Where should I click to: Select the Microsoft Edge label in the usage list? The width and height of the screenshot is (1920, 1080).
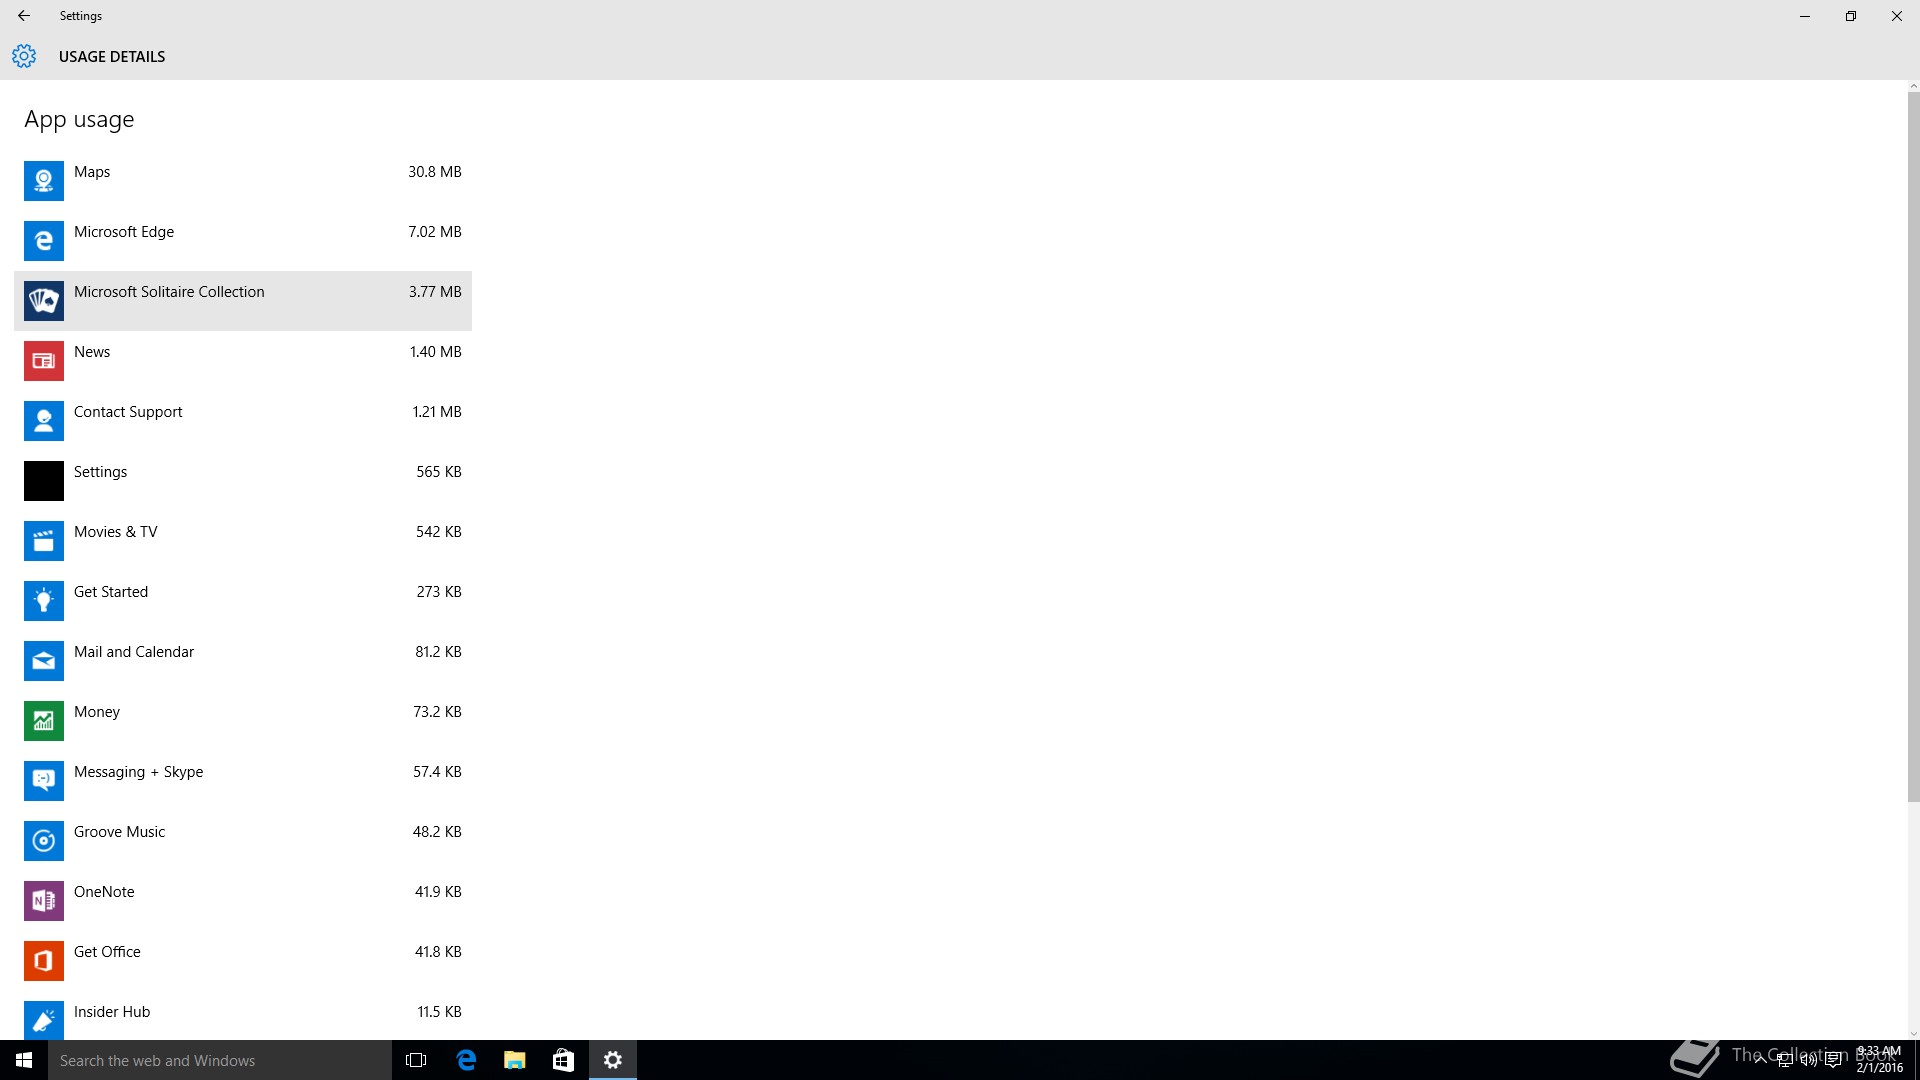tap(124, 232)
